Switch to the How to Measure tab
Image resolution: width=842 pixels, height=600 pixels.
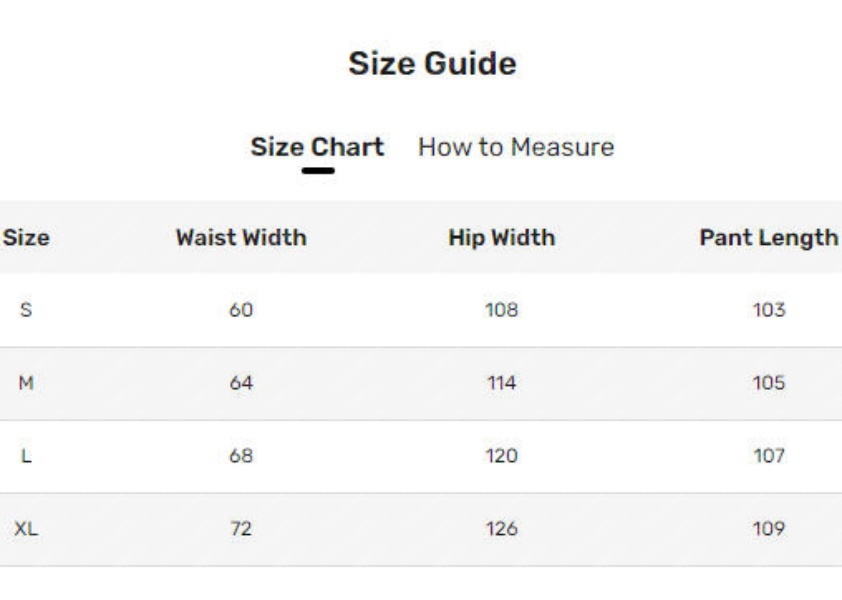(x=516, y=147)
